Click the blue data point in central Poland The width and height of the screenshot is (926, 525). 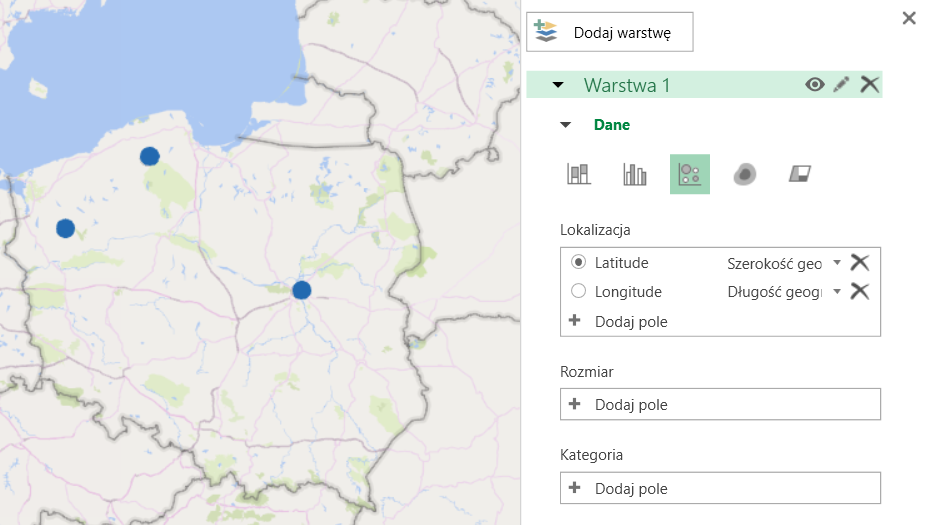pyautogui.click(x=302, y=290)
